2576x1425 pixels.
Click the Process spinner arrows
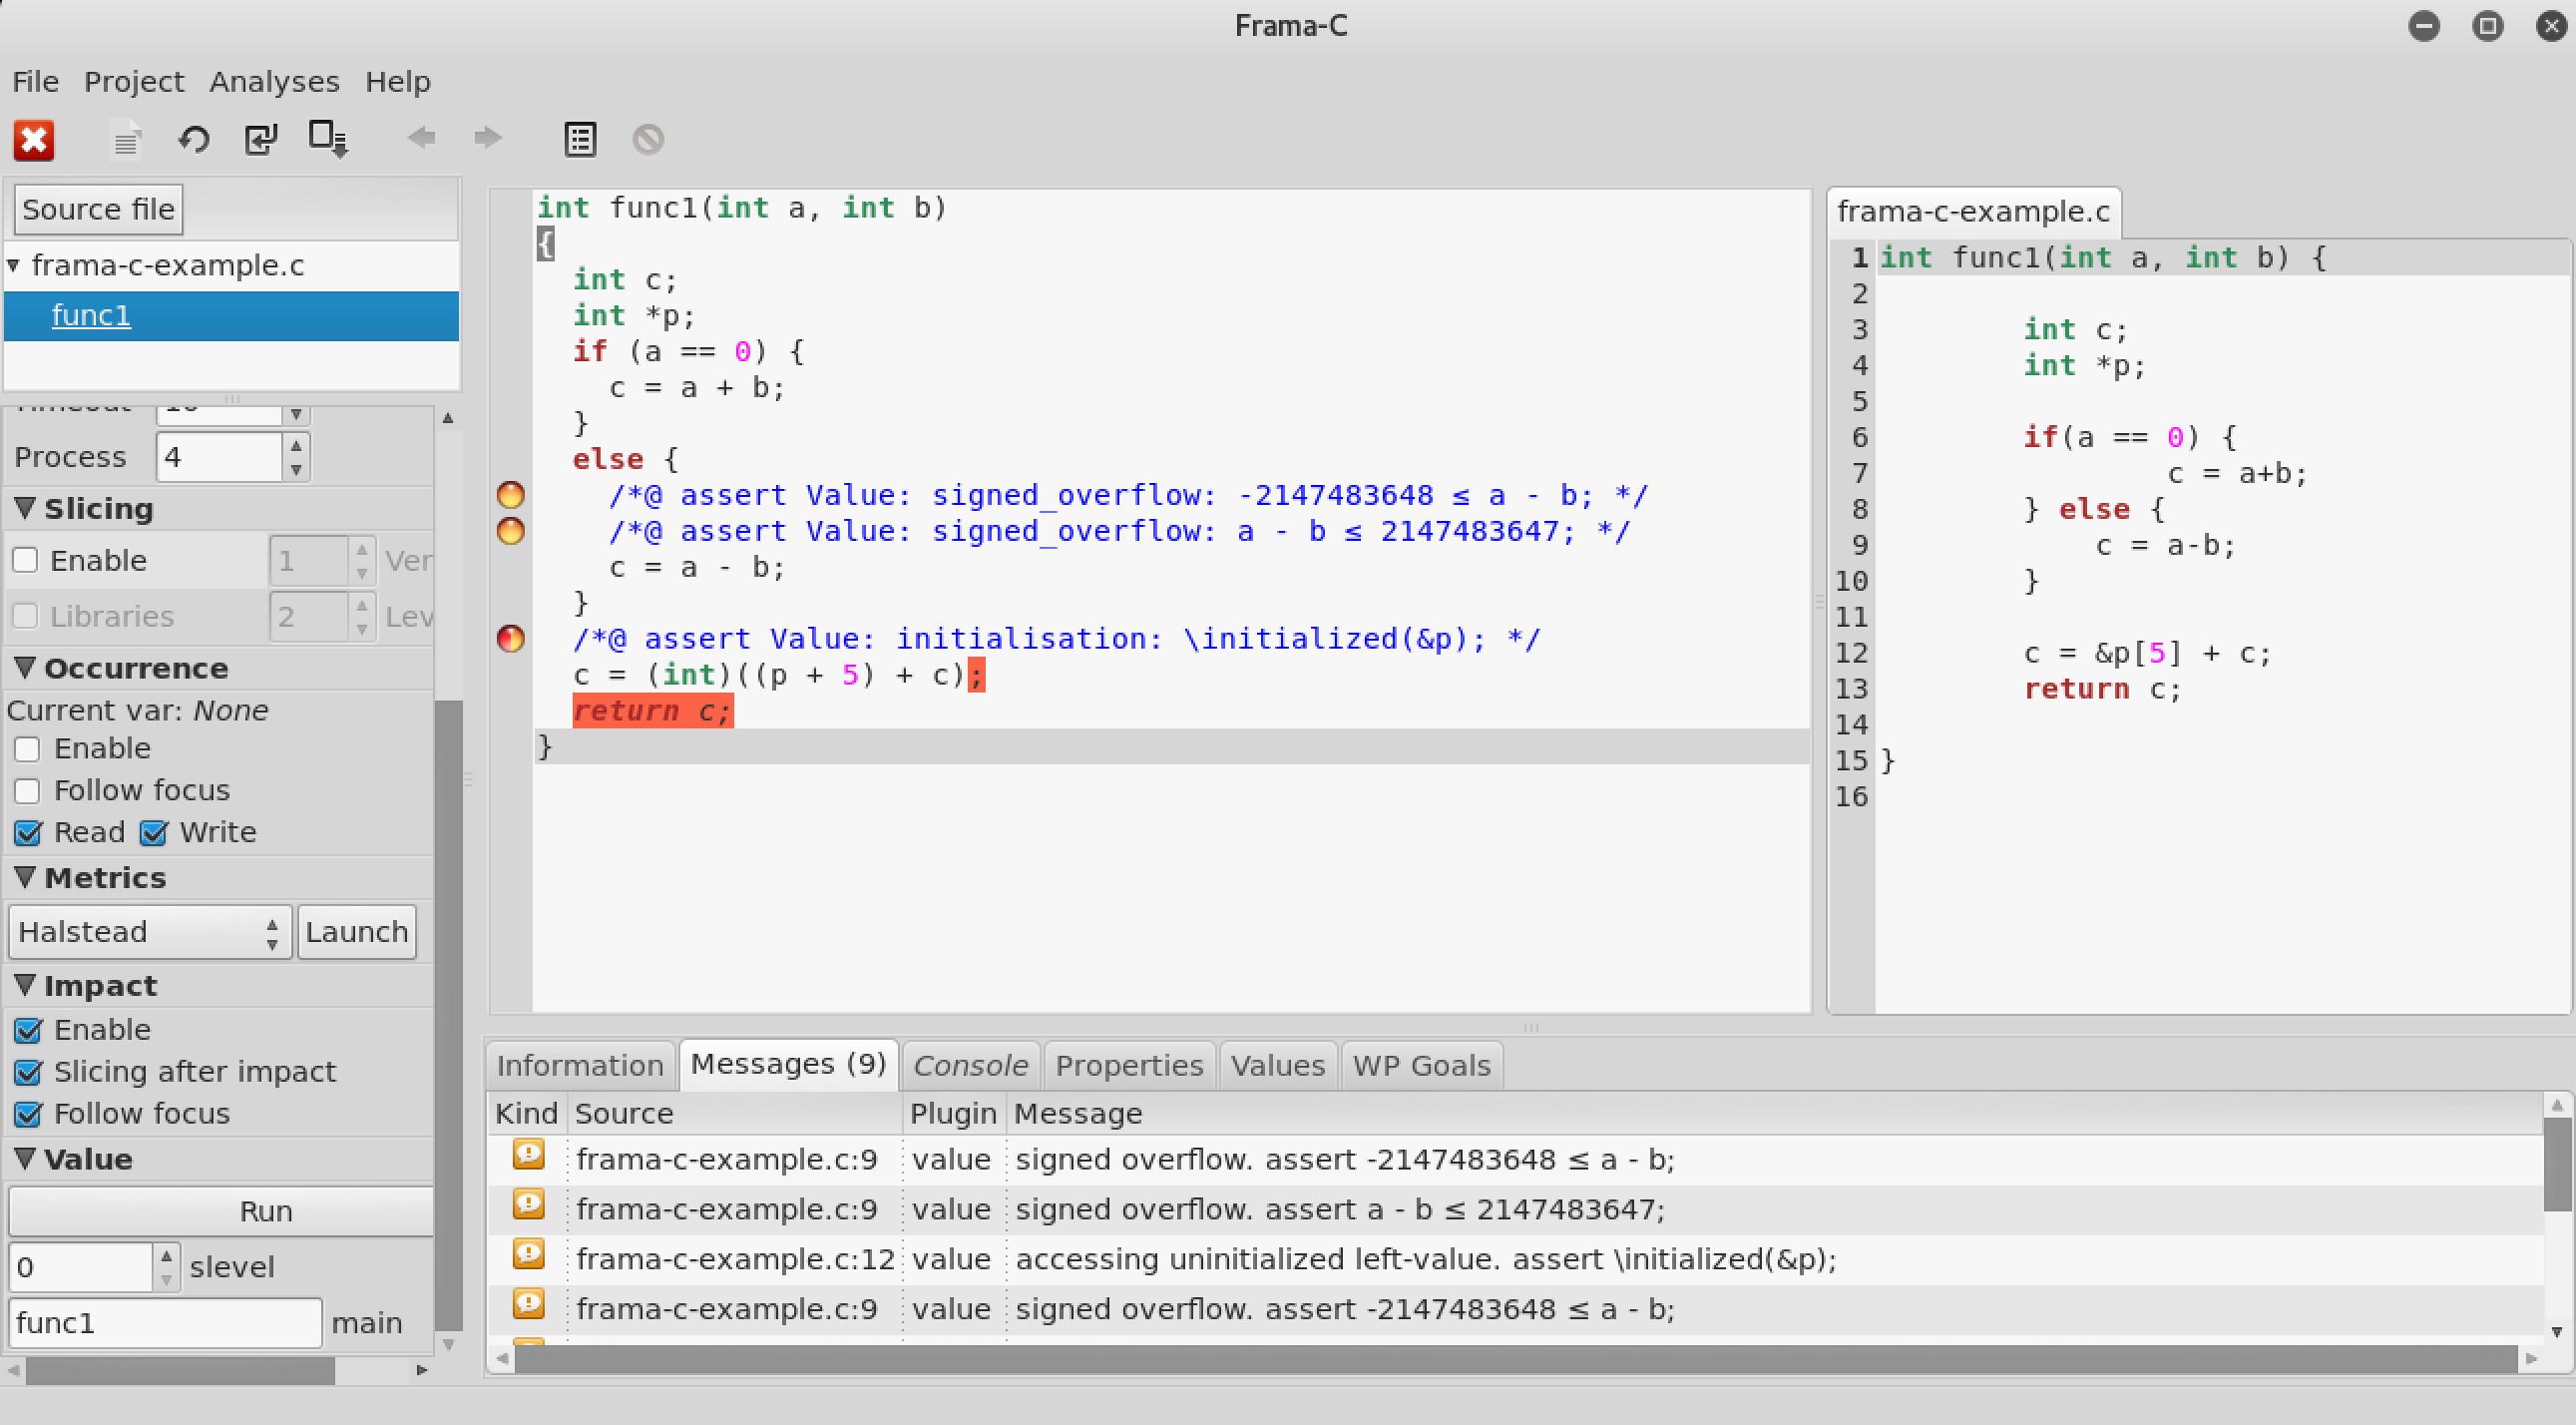click(296, 457)
